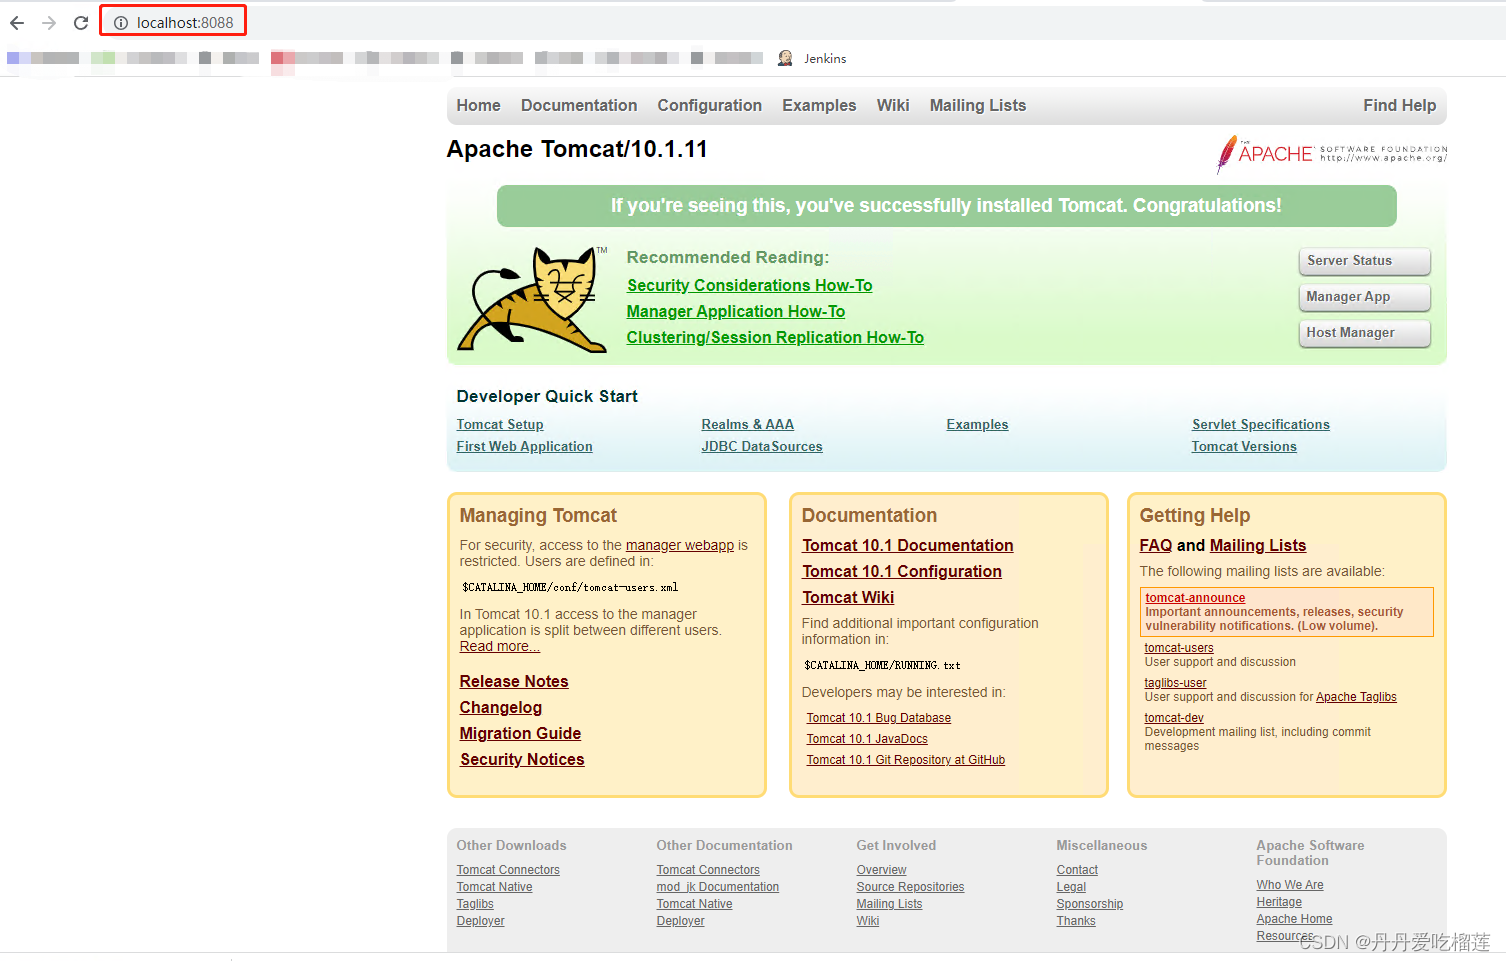1506x961 pixels.
Task: Click the Manager App button
Action: point(1364,297)
